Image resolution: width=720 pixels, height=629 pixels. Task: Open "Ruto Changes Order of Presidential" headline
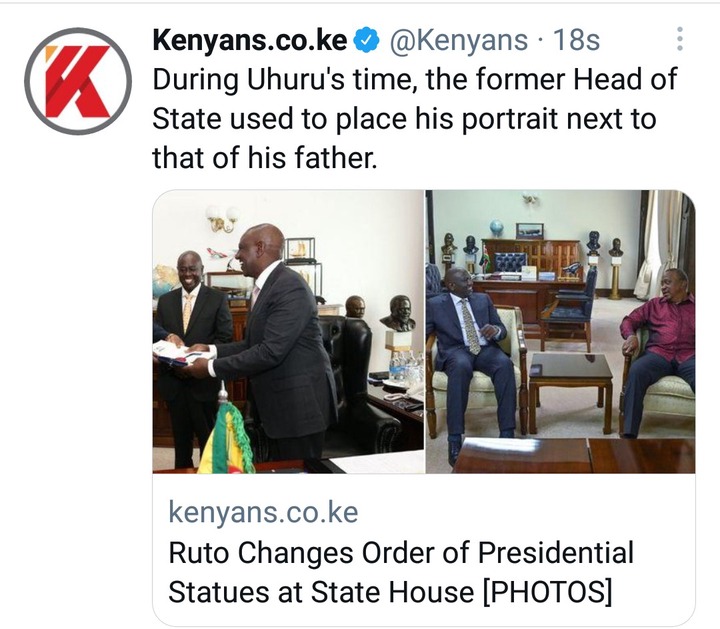[x=401, y=552]
